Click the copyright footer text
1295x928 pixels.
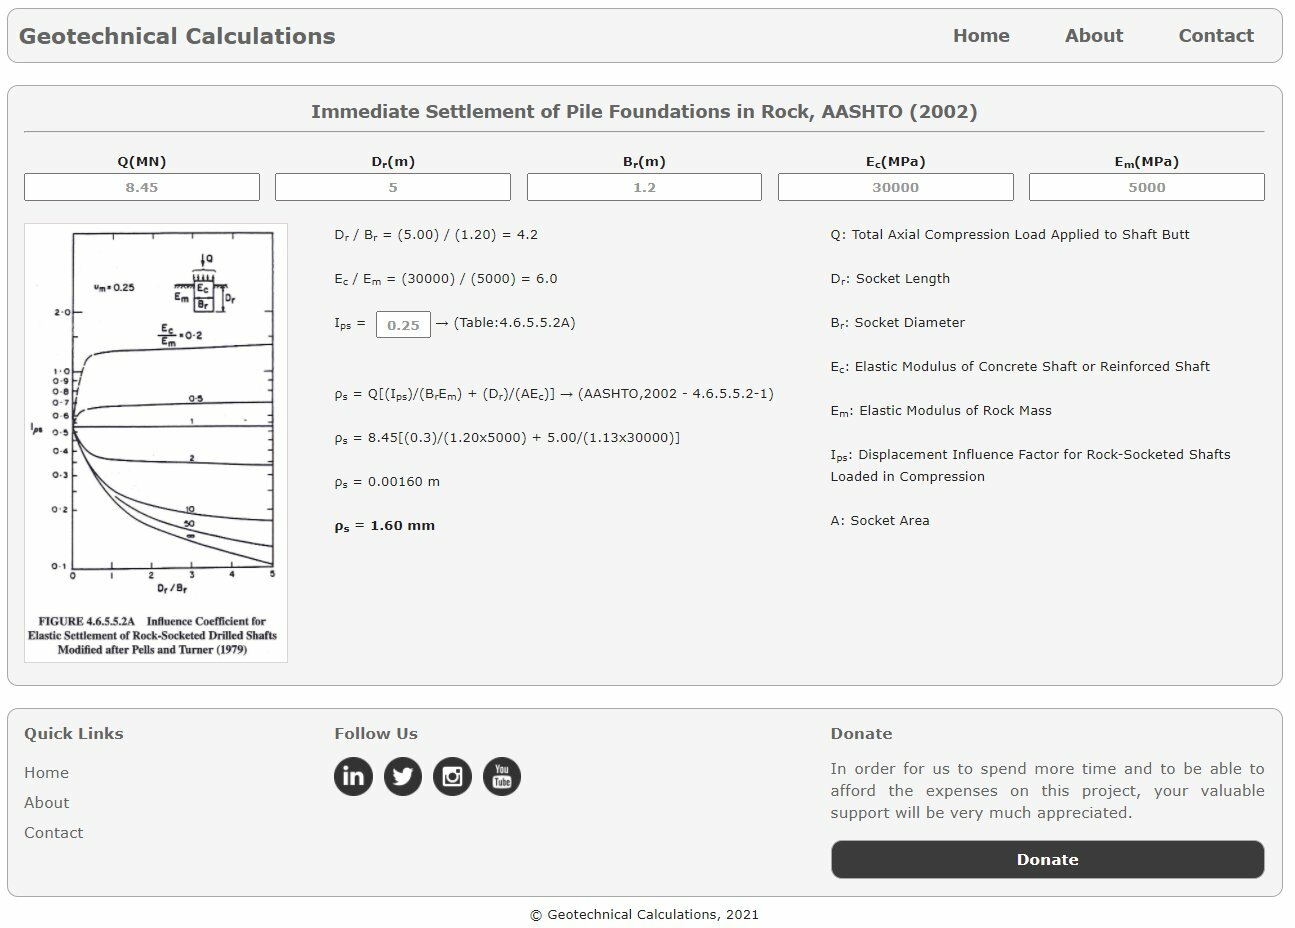(647, 914)
